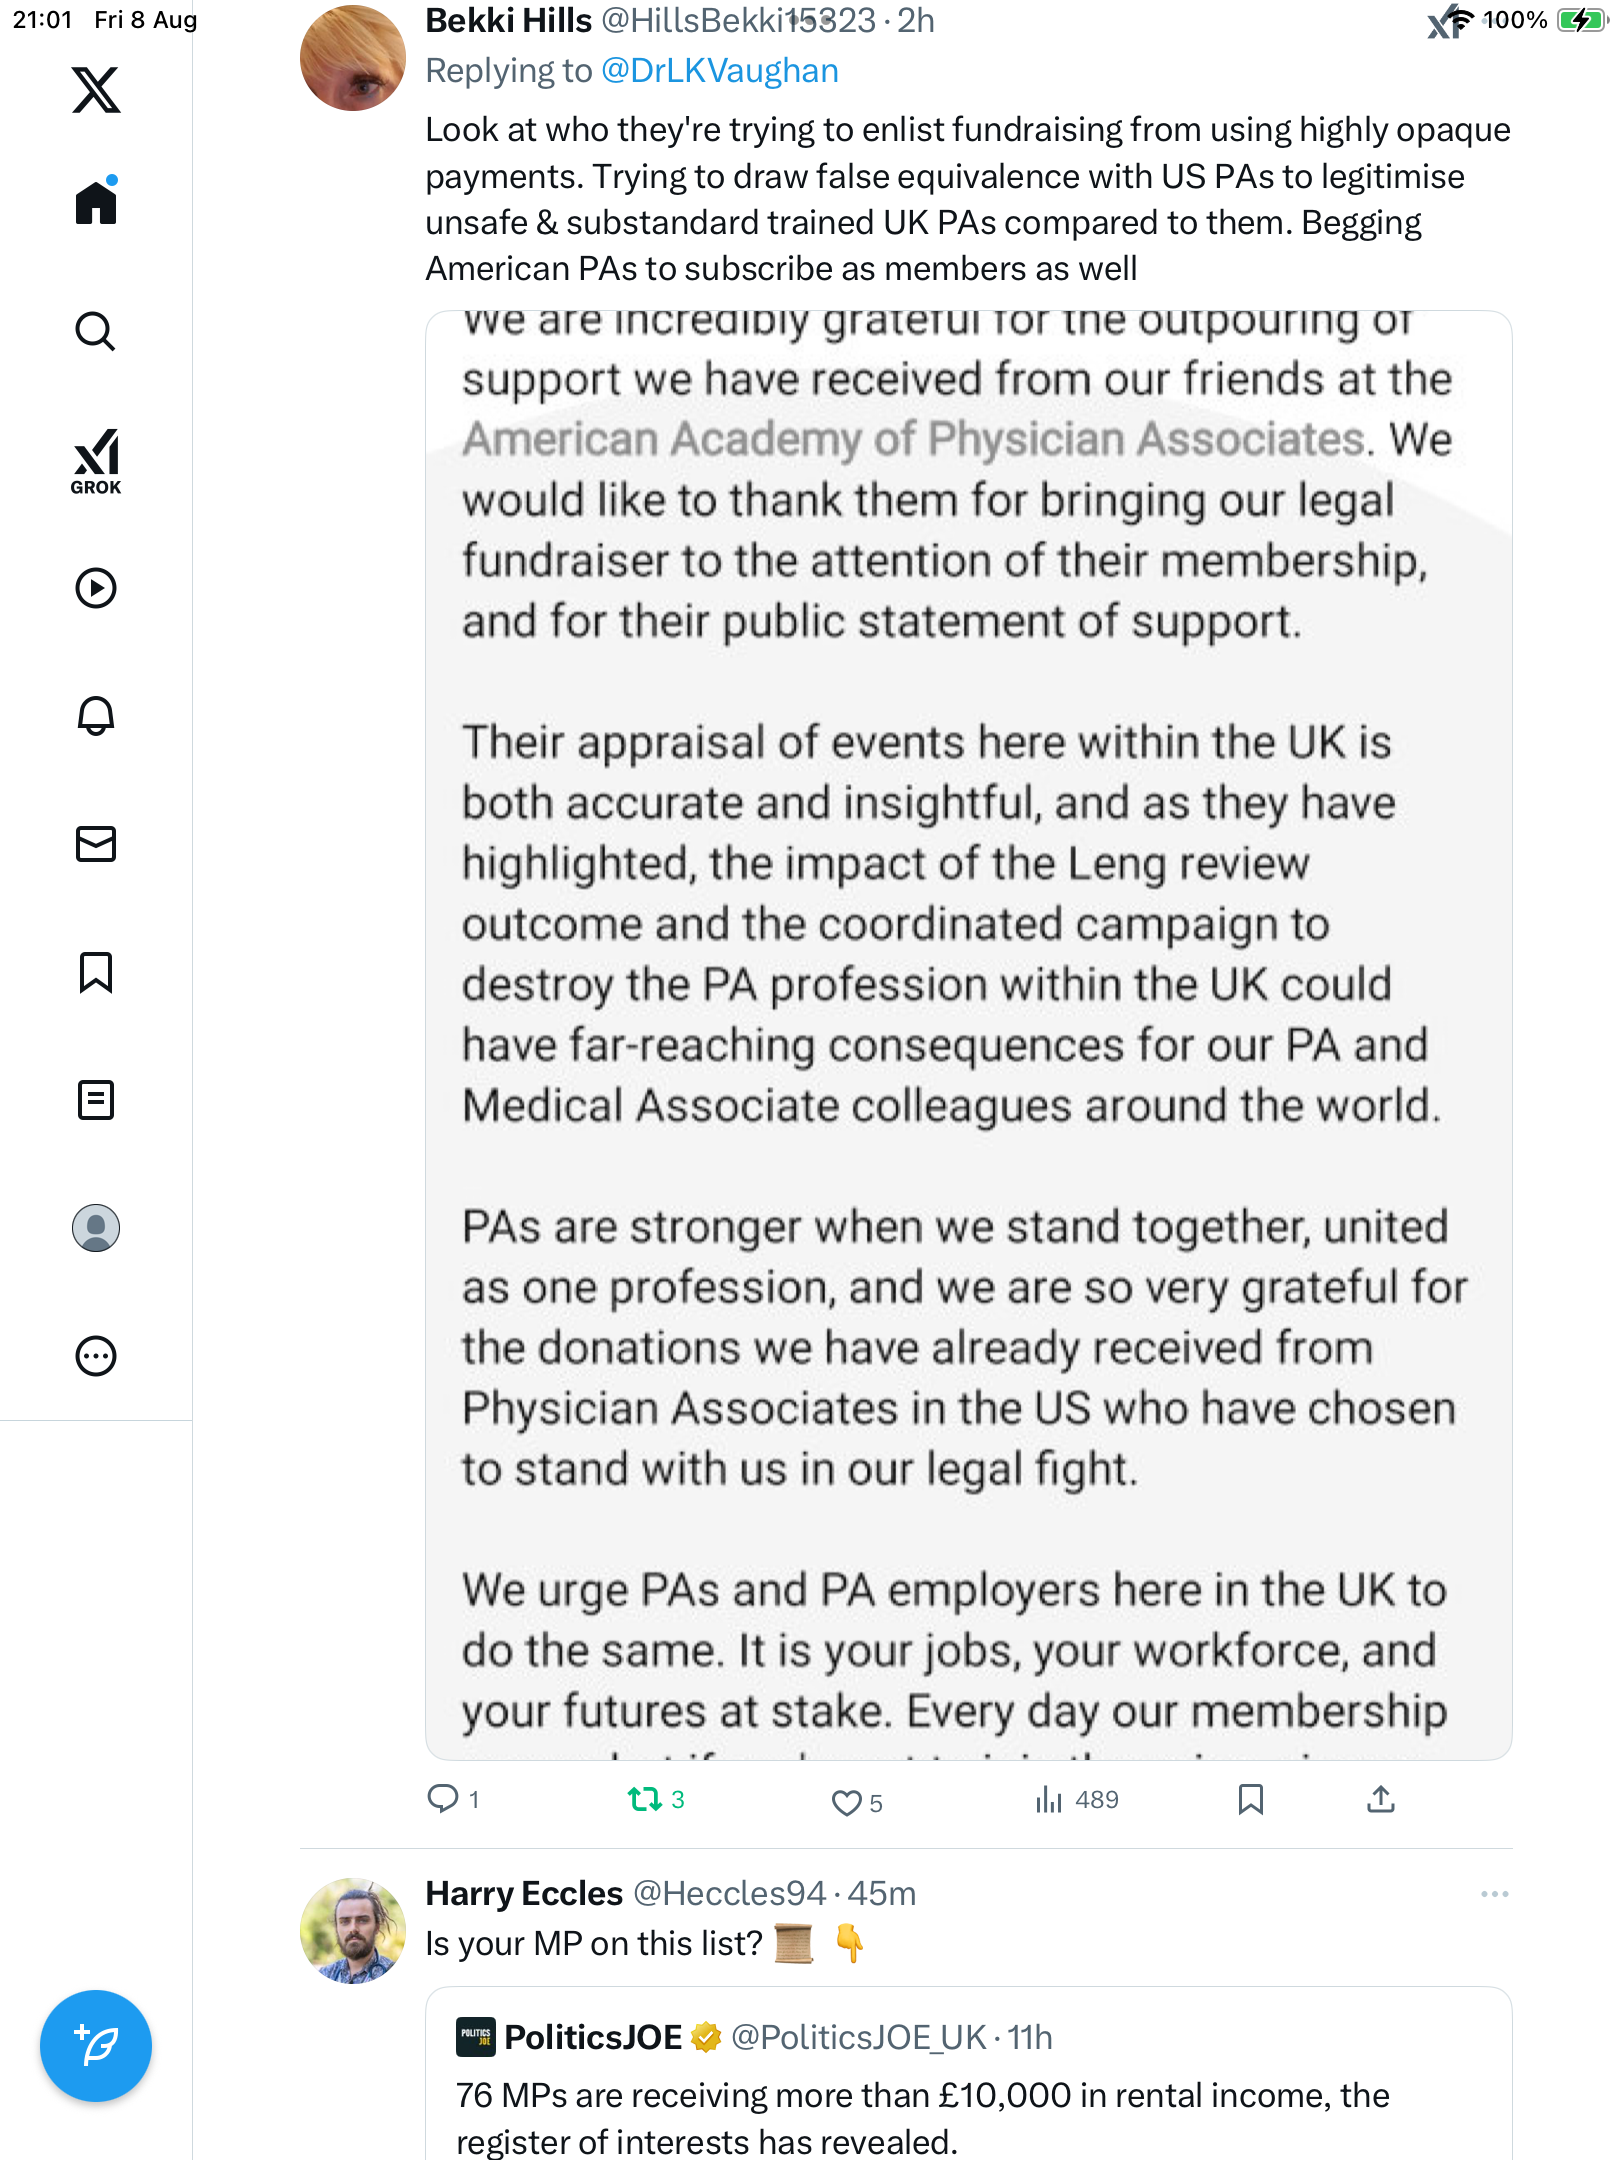Compose a new post
Screen dimensions: 1620x2160
(x=96, y=2046)
